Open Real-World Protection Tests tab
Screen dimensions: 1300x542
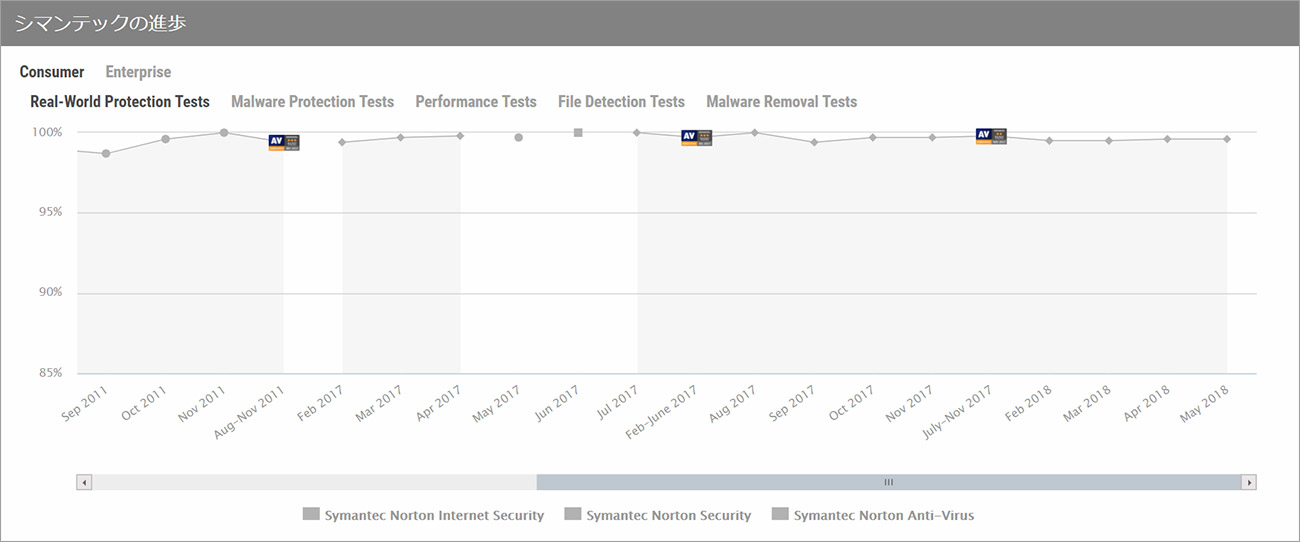click(120, 102)
